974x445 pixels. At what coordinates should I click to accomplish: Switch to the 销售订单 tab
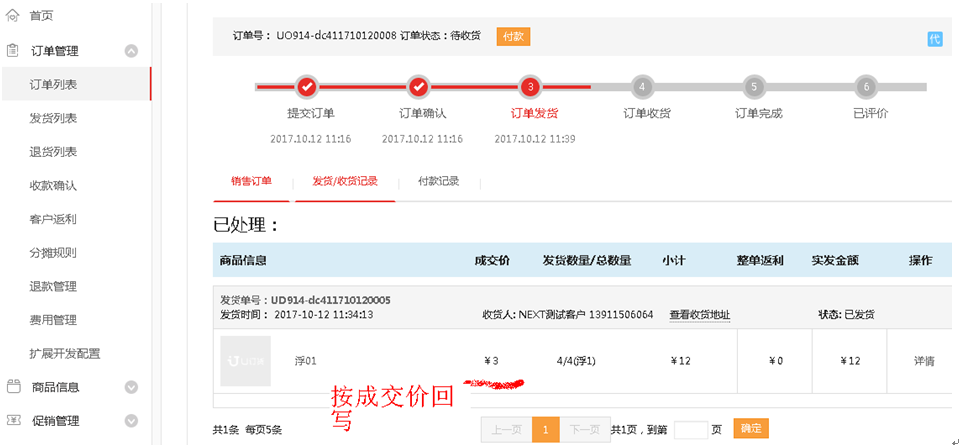252,181
